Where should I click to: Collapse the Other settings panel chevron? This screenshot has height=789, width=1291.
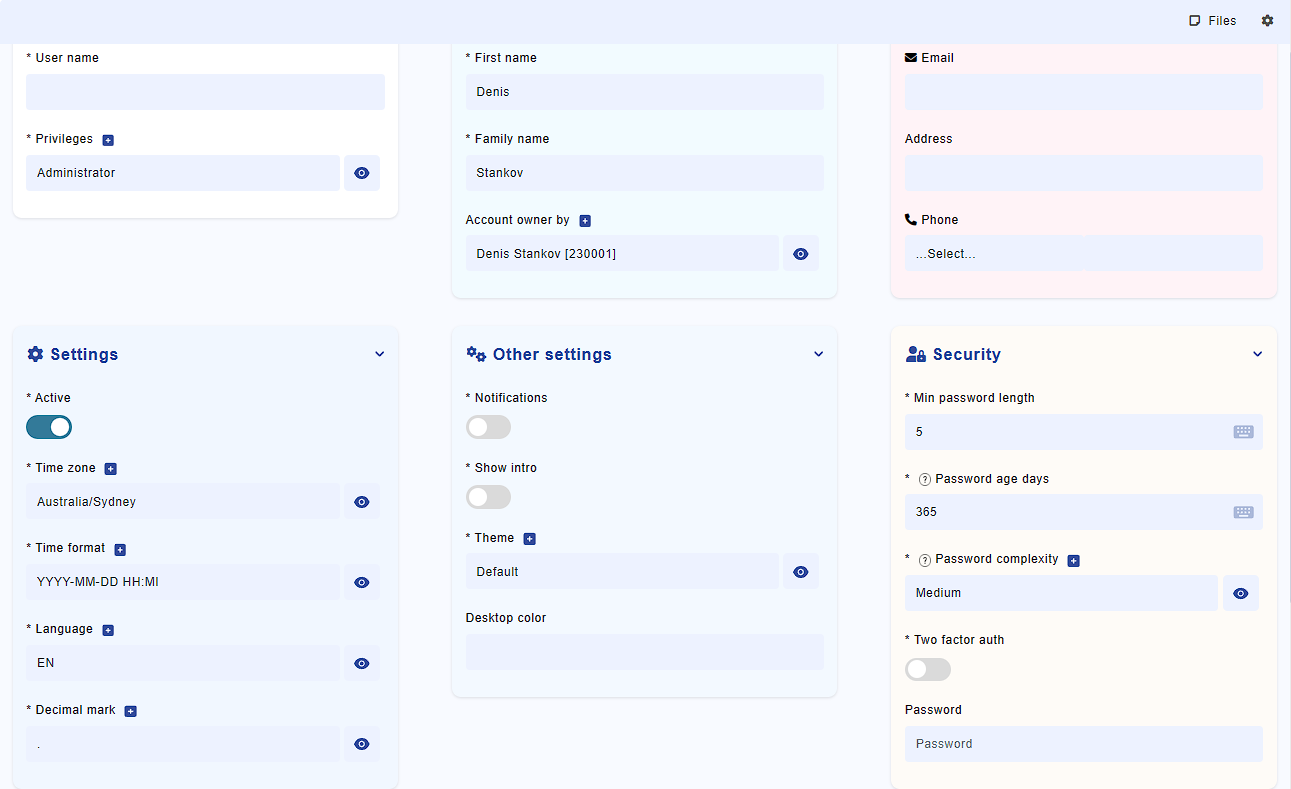819,354
